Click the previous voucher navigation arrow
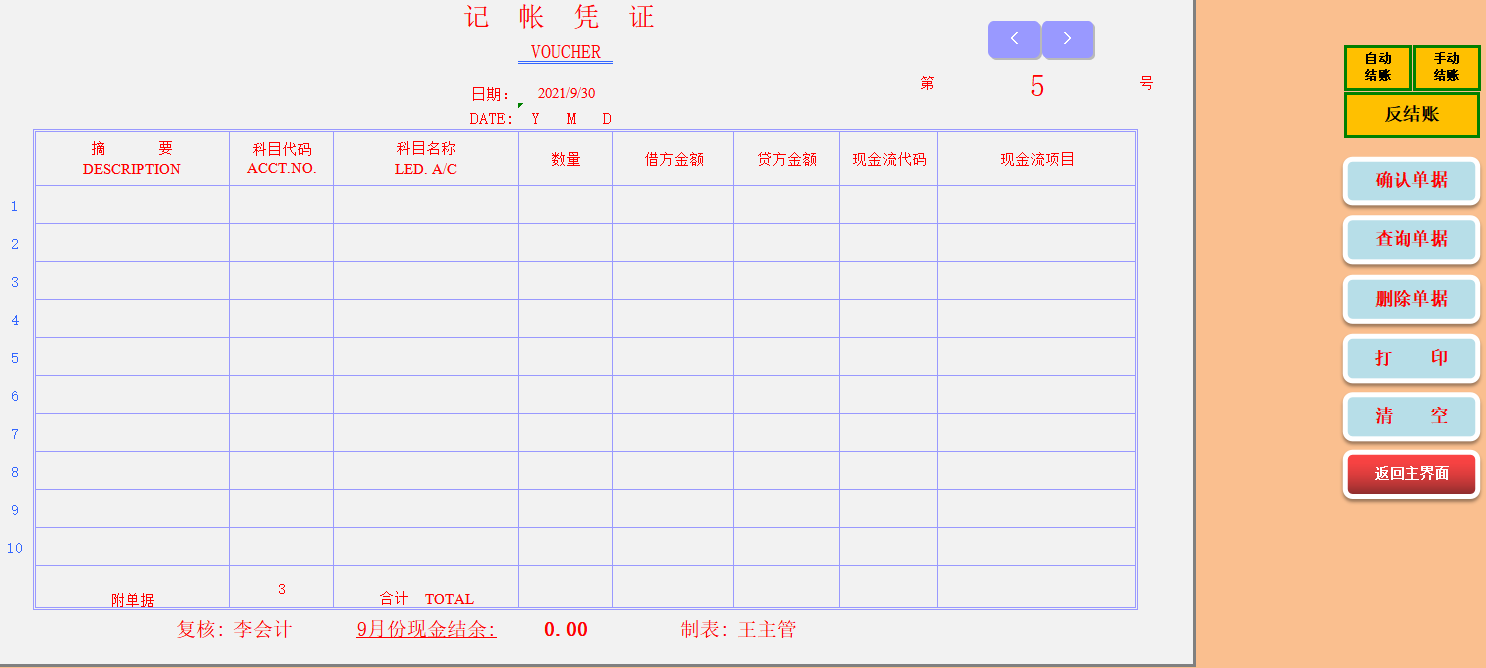 click(x=1014, y=40)
